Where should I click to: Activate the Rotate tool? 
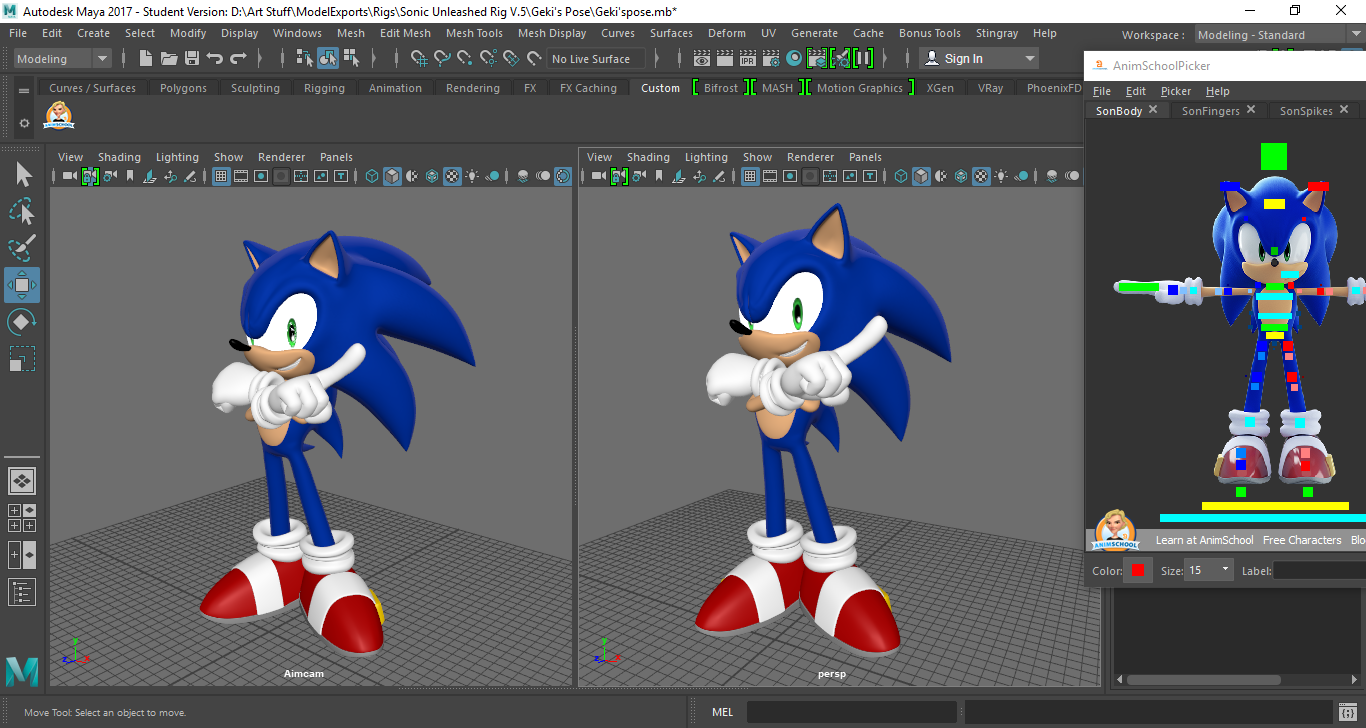[x=23, y=322]
